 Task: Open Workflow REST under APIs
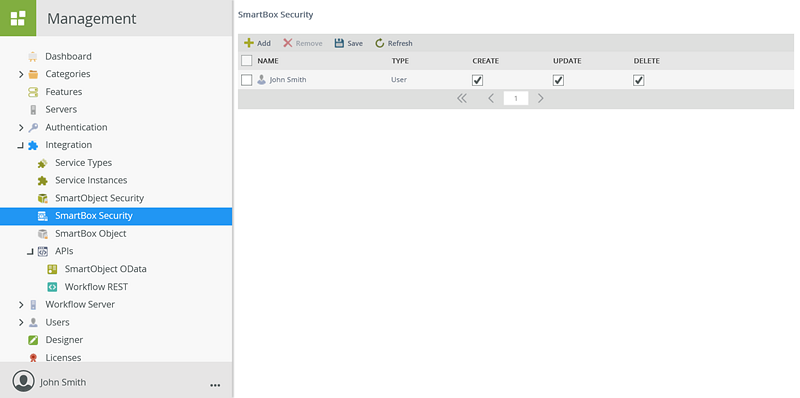[96, 287]
